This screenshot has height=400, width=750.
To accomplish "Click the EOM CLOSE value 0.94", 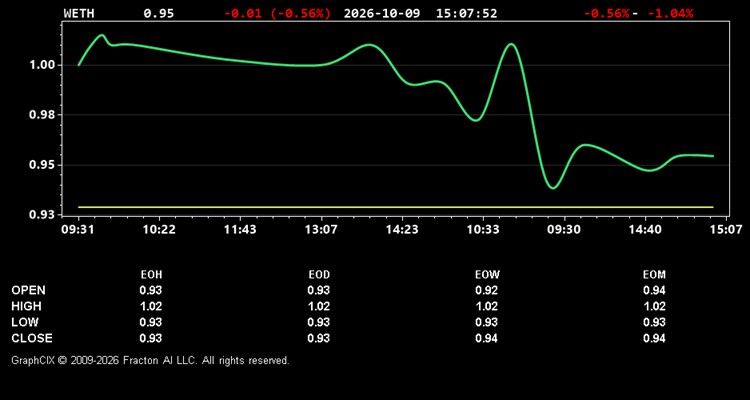I will click(654, 338).
